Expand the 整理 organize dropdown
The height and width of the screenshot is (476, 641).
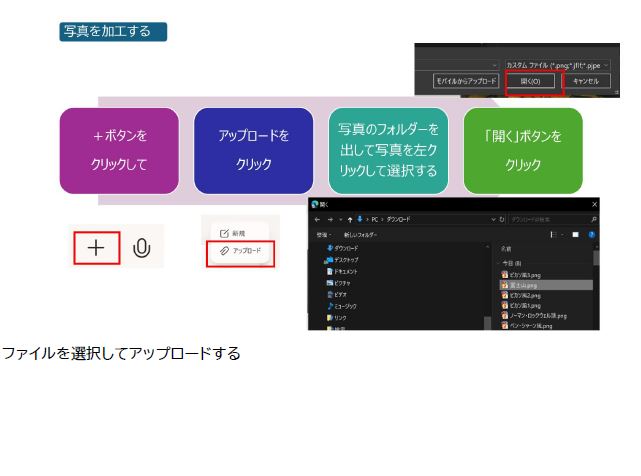(x=324, y=234)
